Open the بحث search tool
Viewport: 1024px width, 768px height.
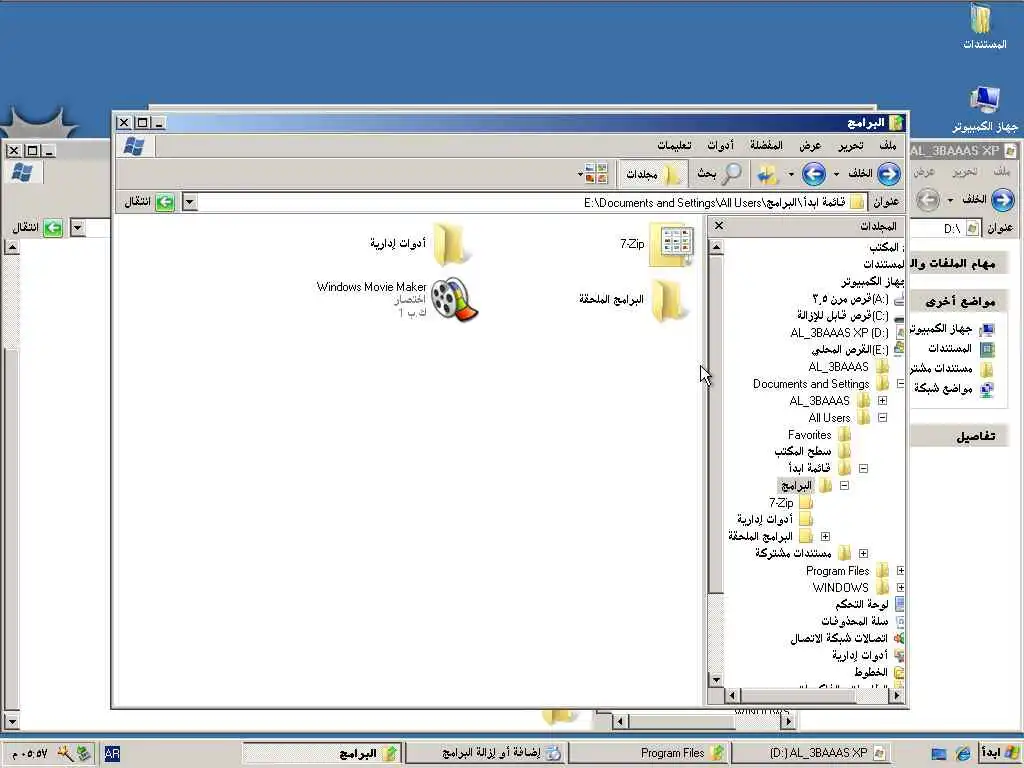[718, 174]
